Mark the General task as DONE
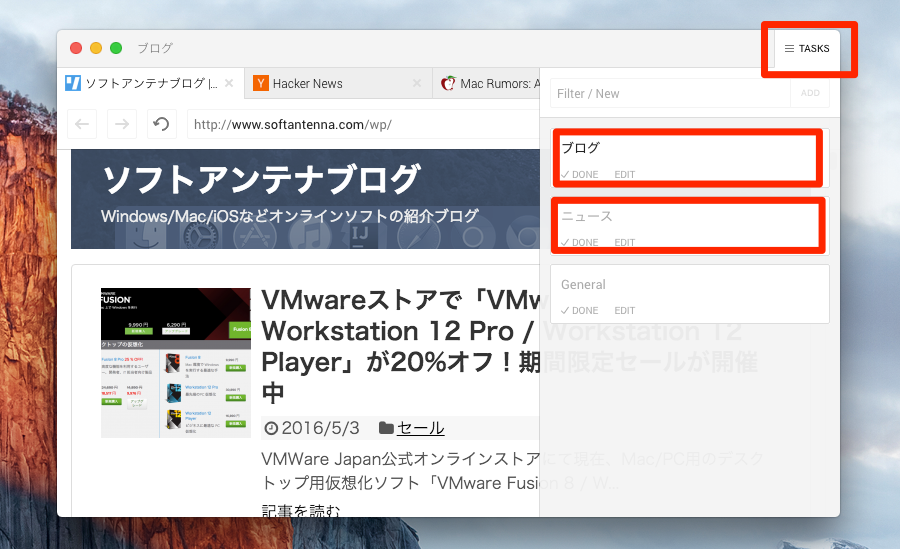 point(580,311)
